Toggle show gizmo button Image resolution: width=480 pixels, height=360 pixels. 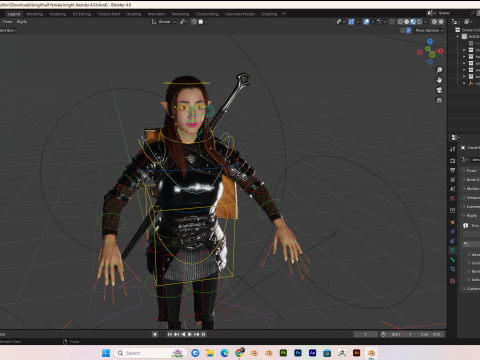coord(351,22)
